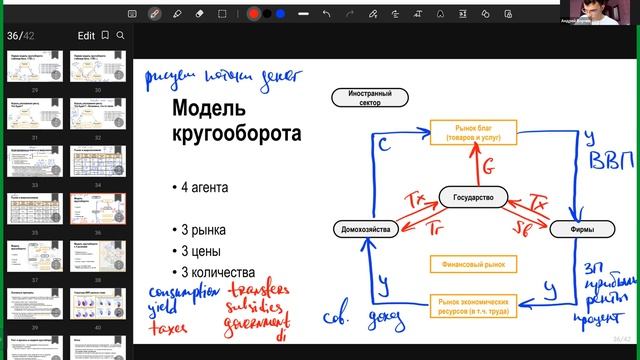Click the bell-shaped toolbar icon
Screen dimensions: 640x360
[x=440, y=14]
